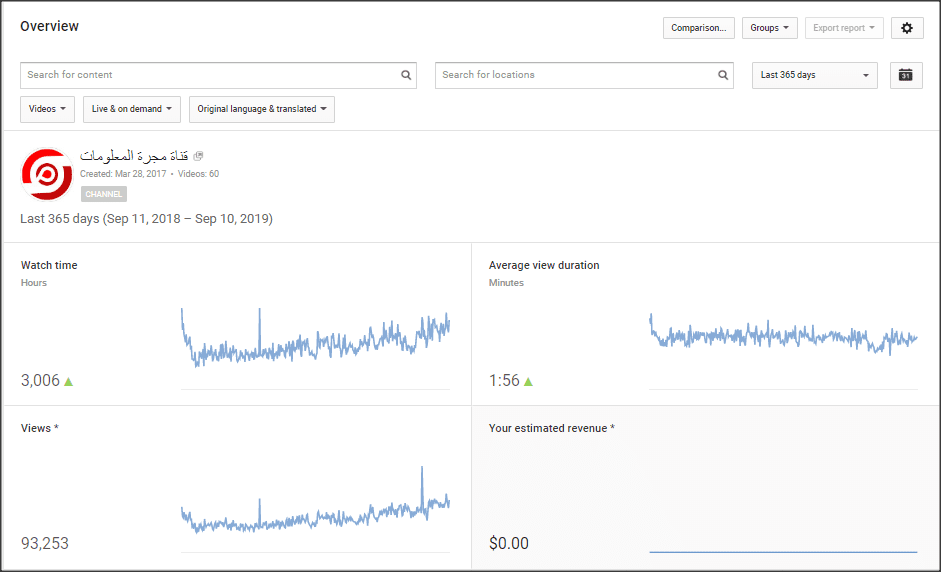The image size is (941, 572).
Task: Open the Last 365 days range dropdown
Action: [x=814, y=75]
